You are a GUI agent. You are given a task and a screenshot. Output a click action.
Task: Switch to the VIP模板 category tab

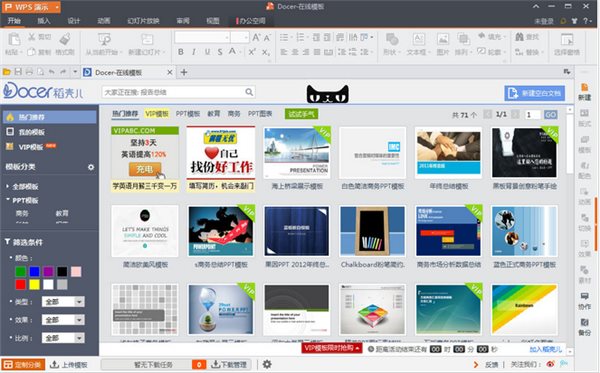[x=157, y=114]
